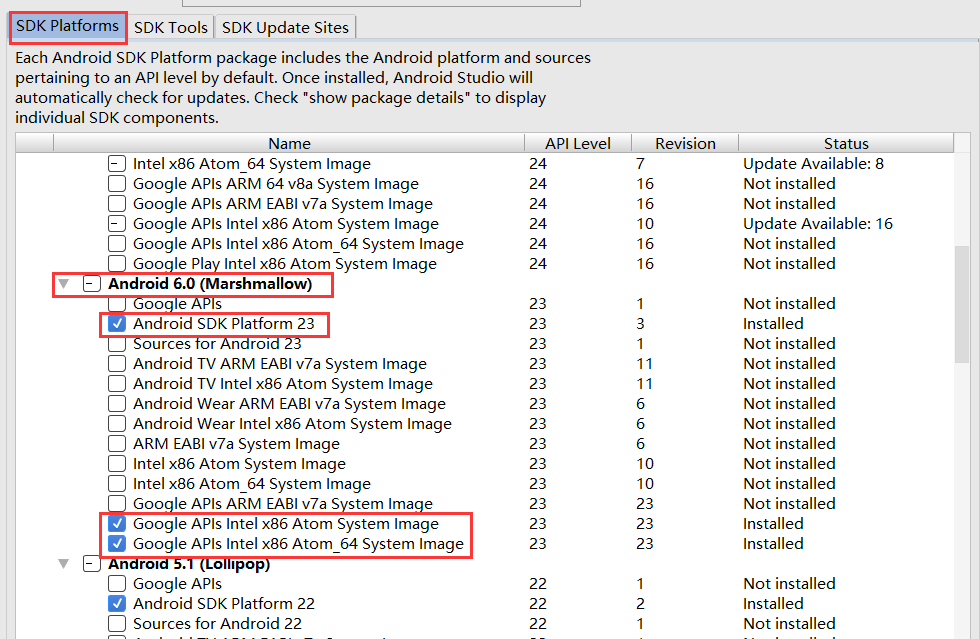980x639 pixels.
Task: Check Google APIs under Android 6.0
Action: pos(117,304)
